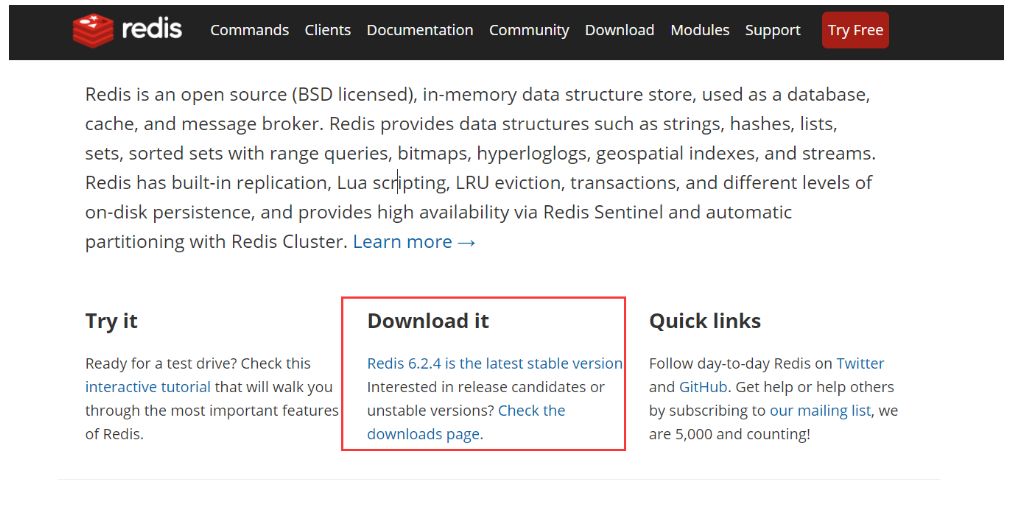Click the Quick links heading
Image resolution: width=1027 pixels, height=515 pixels.
click(x=705, y=321)
